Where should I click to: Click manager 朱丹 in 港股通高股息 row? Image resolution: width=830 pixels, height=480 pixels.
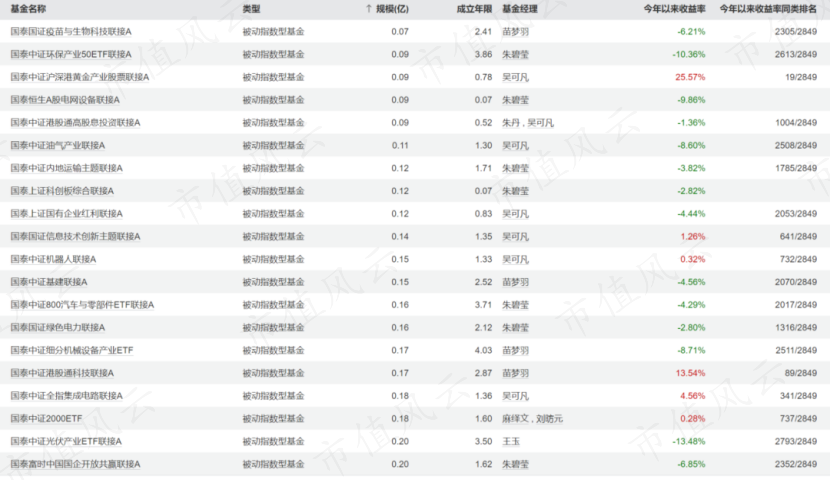point(510,123)
